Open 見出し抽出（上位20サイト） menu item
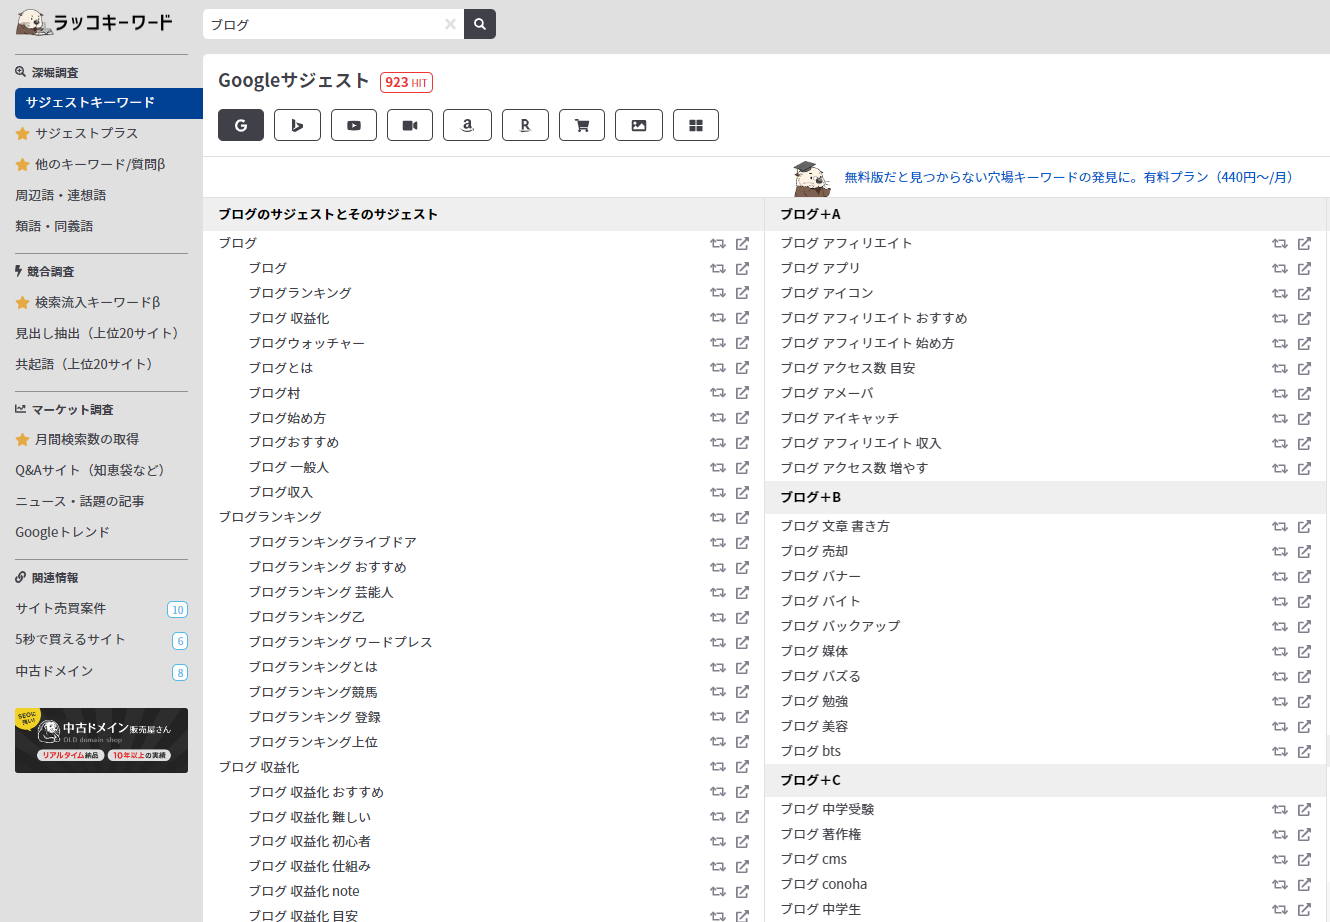Image resolution: width=1330 pixels, height=922 pixels. click(x=100, y=333)
